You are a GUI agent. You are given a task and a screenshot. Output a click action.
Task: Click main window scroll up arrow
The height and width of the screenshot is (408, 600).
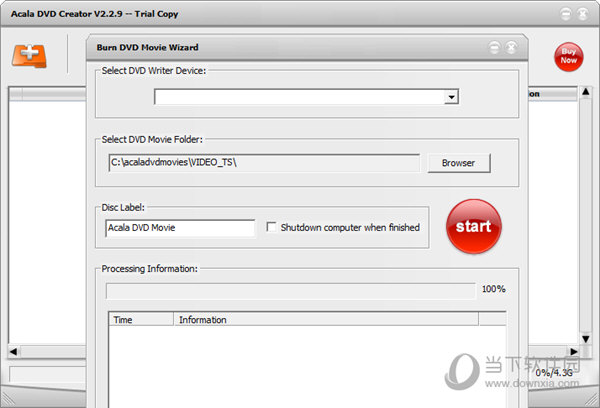pyautogui.click(x=585, y=92)
